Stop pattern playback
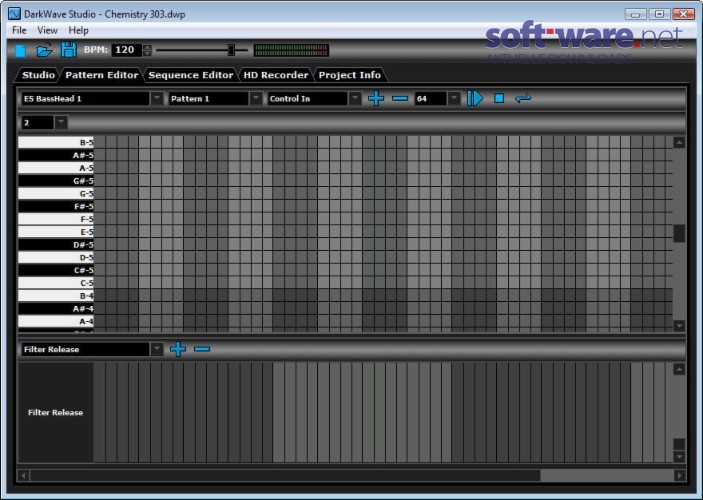This screenshot has height=500, width=703. click(x=499, y=98)
